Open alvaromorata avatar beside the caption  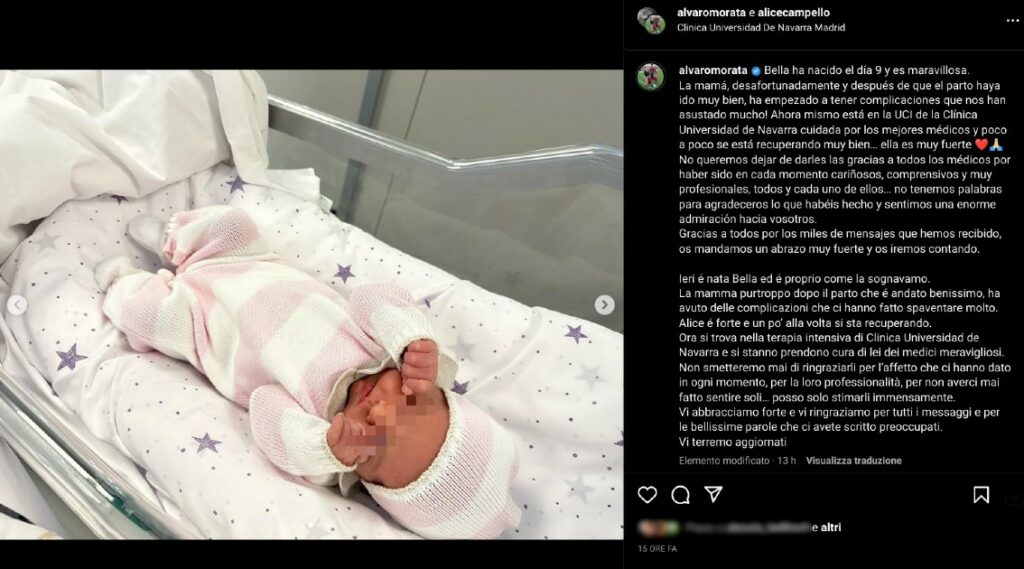(x=651, y=76)
